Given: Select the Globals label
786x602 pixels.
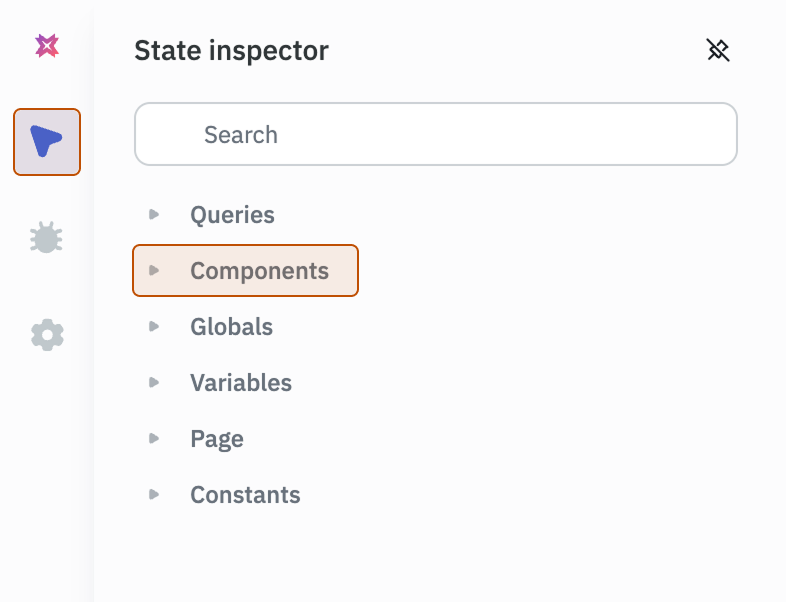Looking at the screenshot, I should click(x=231, y=327).
